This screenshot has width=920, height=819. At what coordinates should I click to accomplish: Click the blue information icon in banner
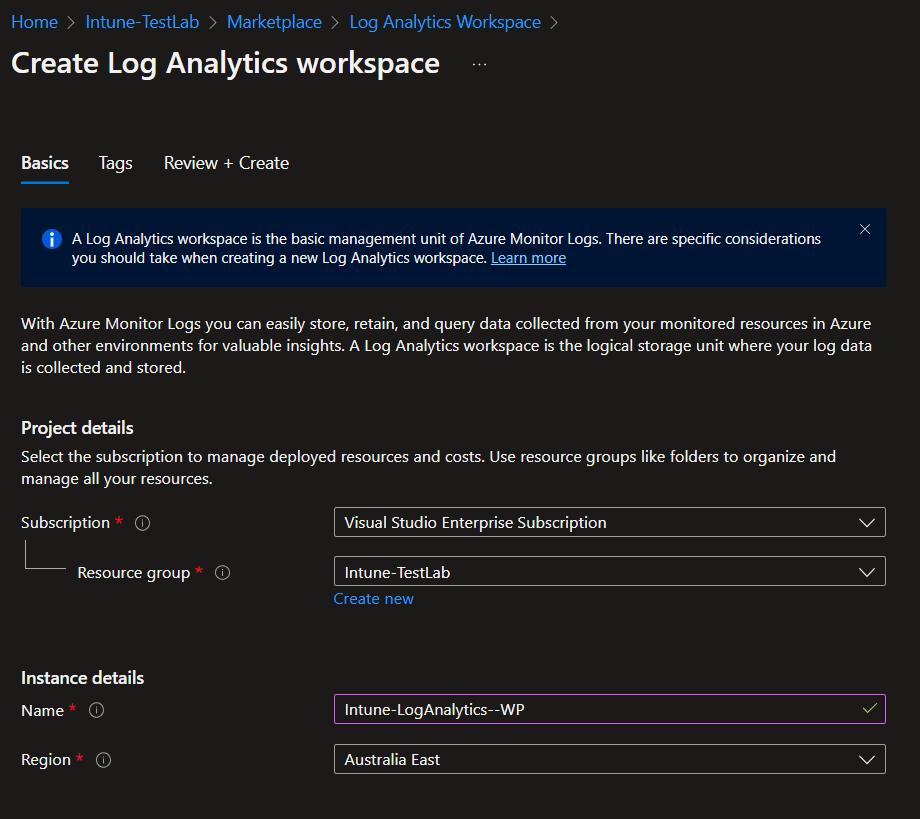point(51,240)
